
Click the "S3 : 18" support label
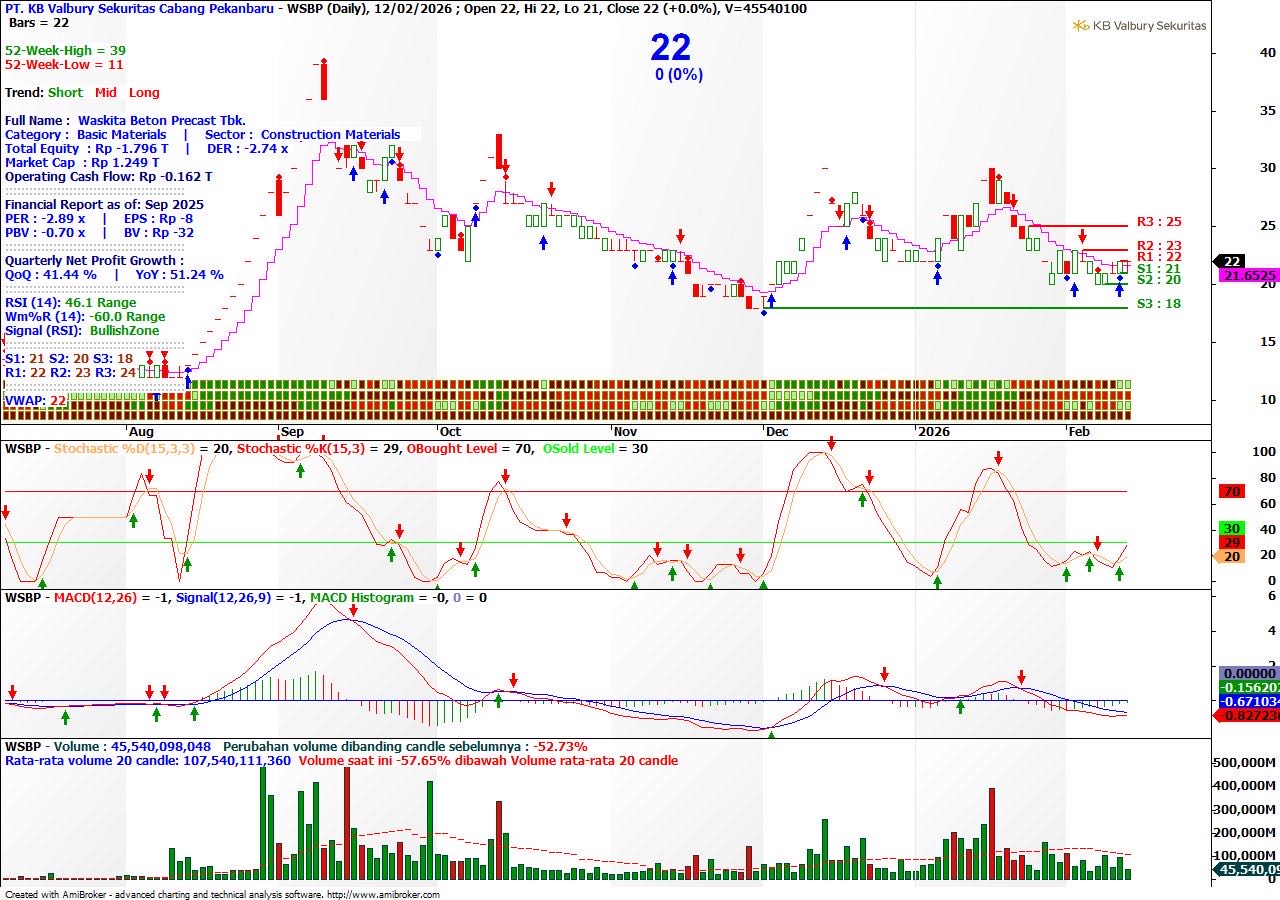(1159, 303)
